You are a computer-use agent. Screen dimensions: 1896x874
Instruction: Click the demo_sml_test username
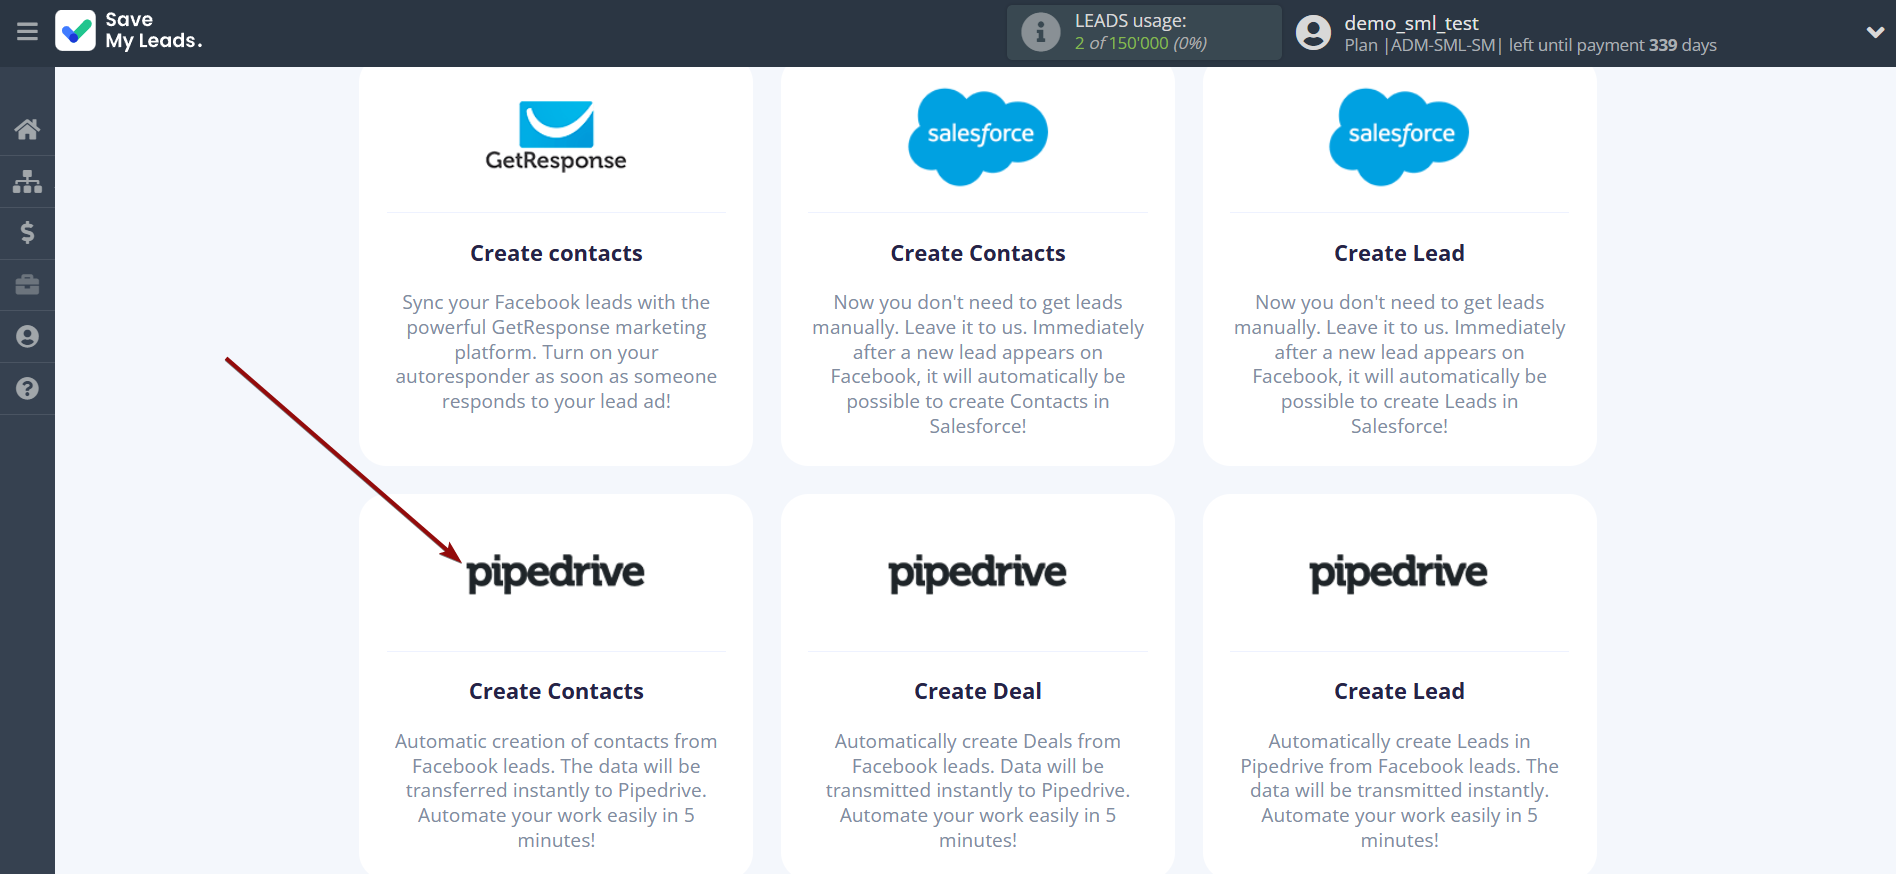pyautogui.click(x=1410, y=23)
